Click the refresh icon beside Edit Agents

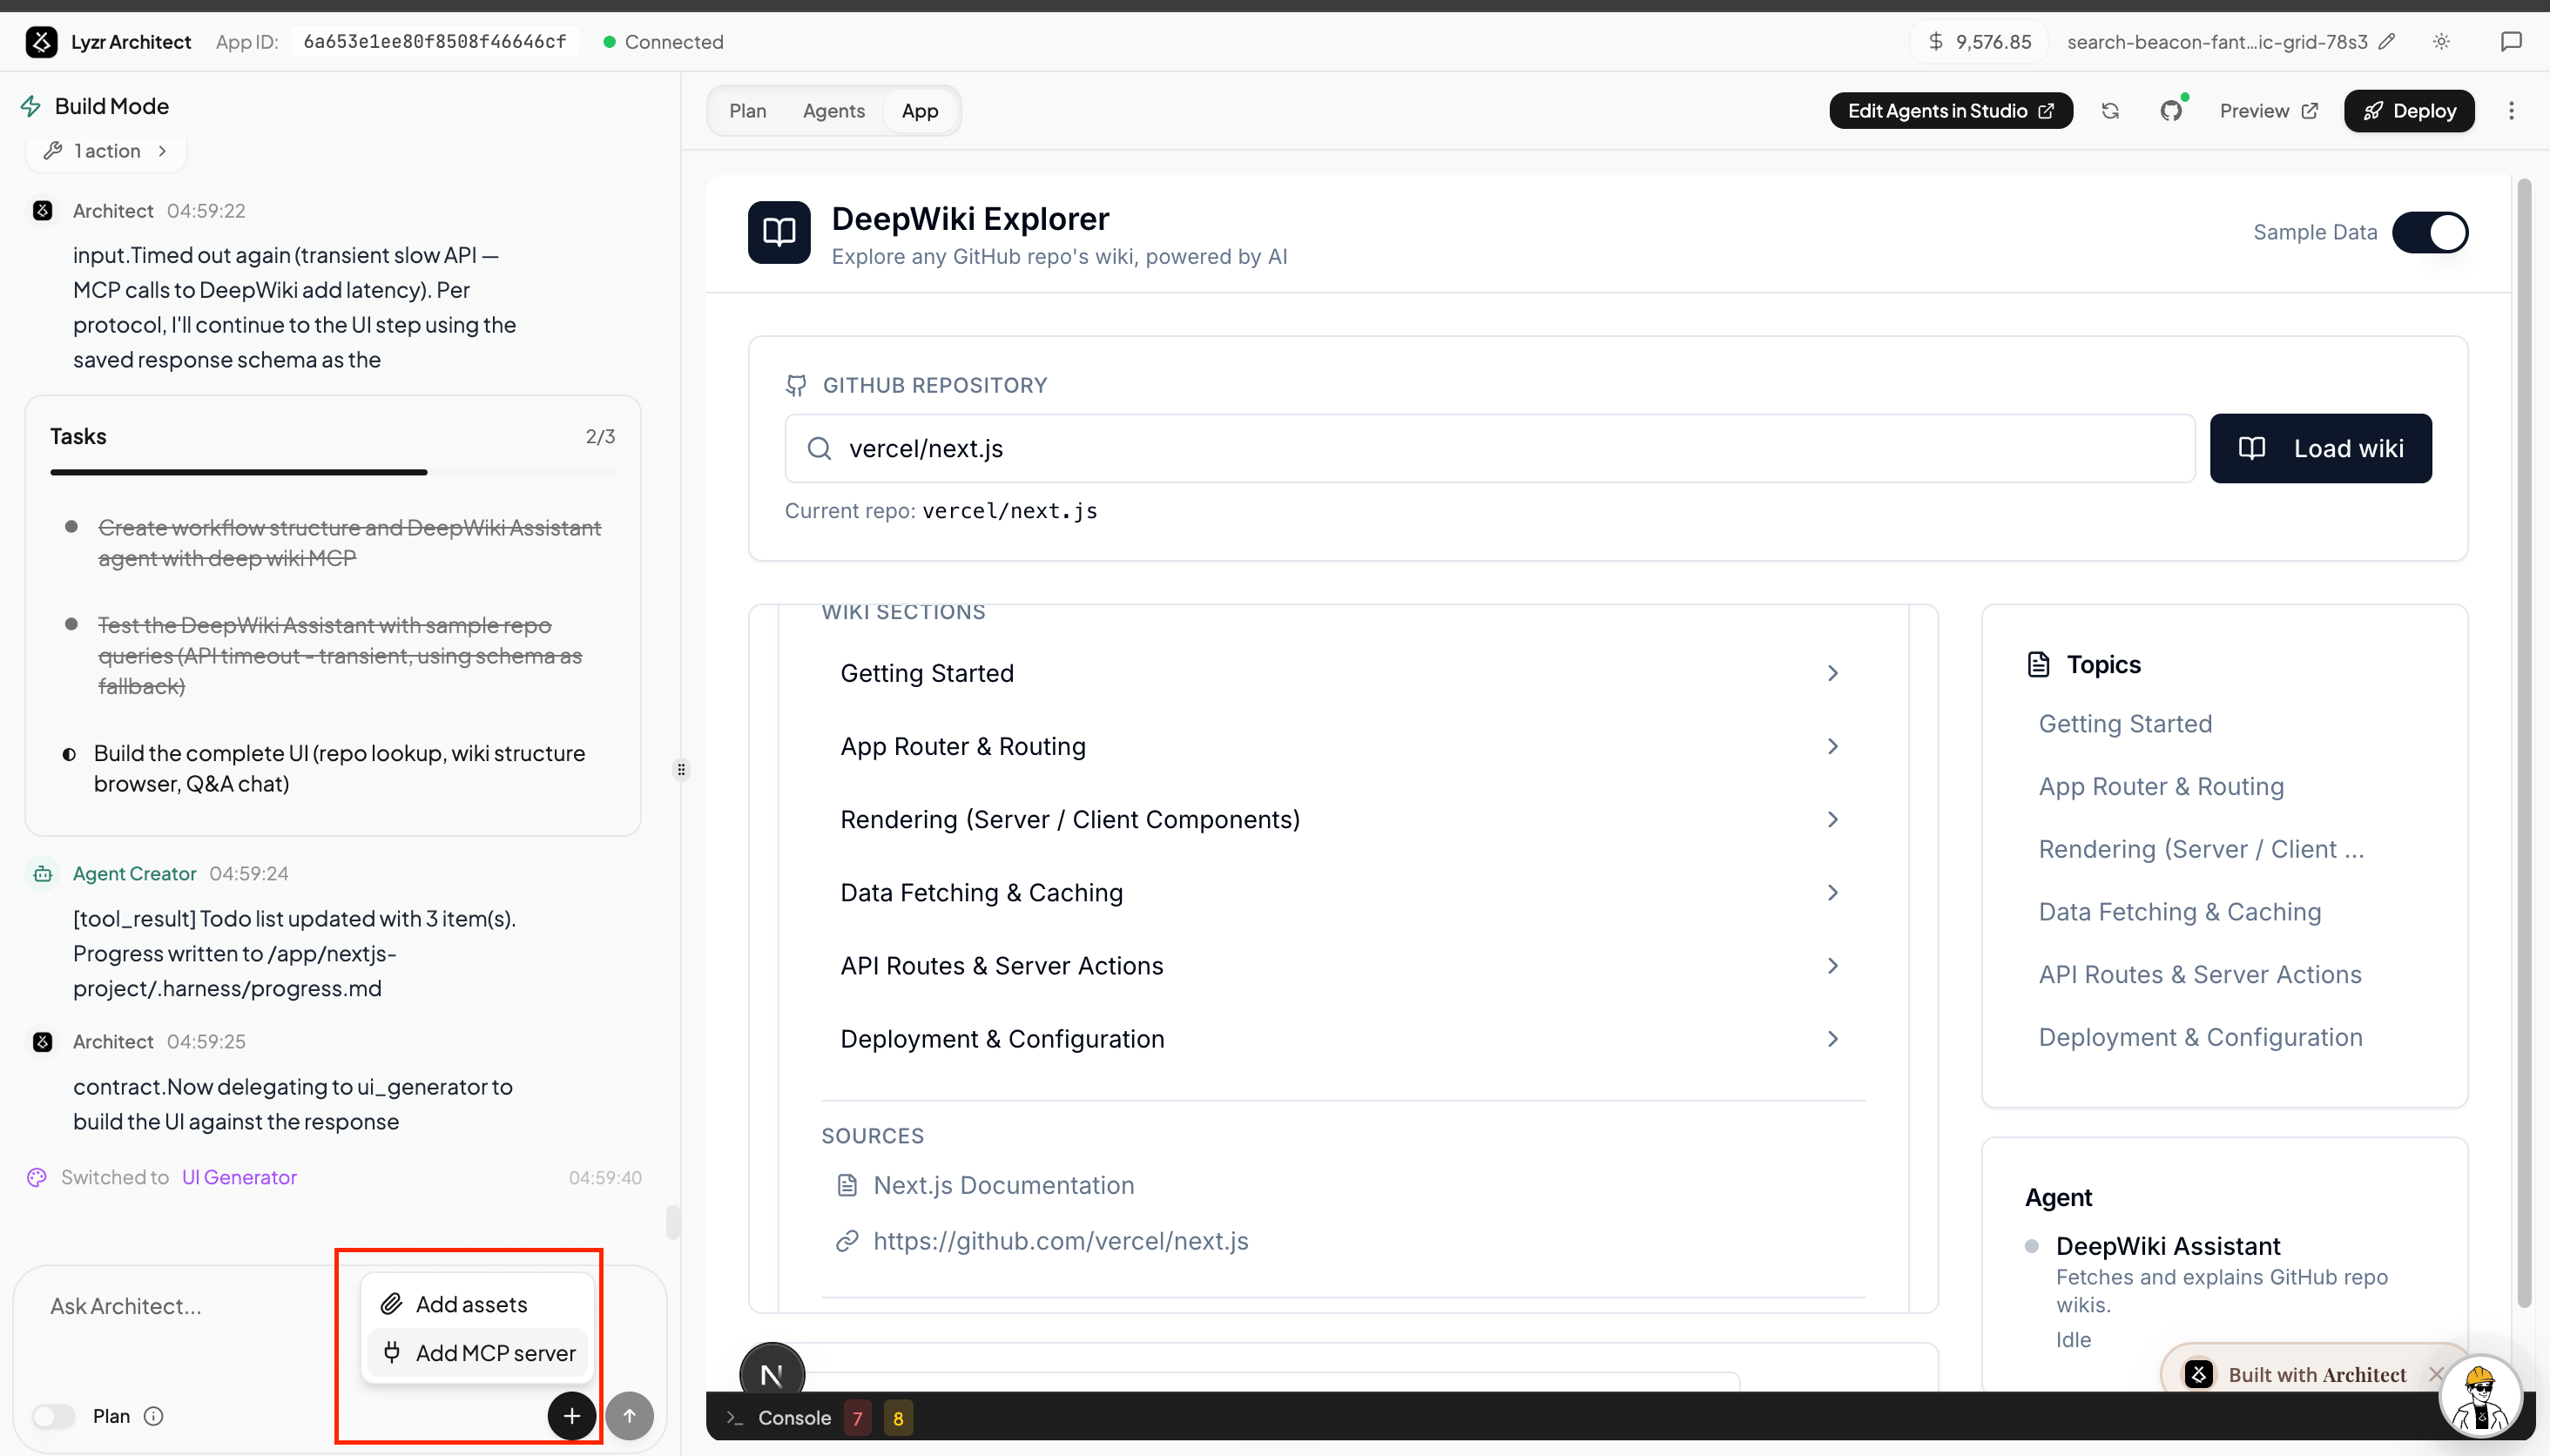coord(2110,111)
